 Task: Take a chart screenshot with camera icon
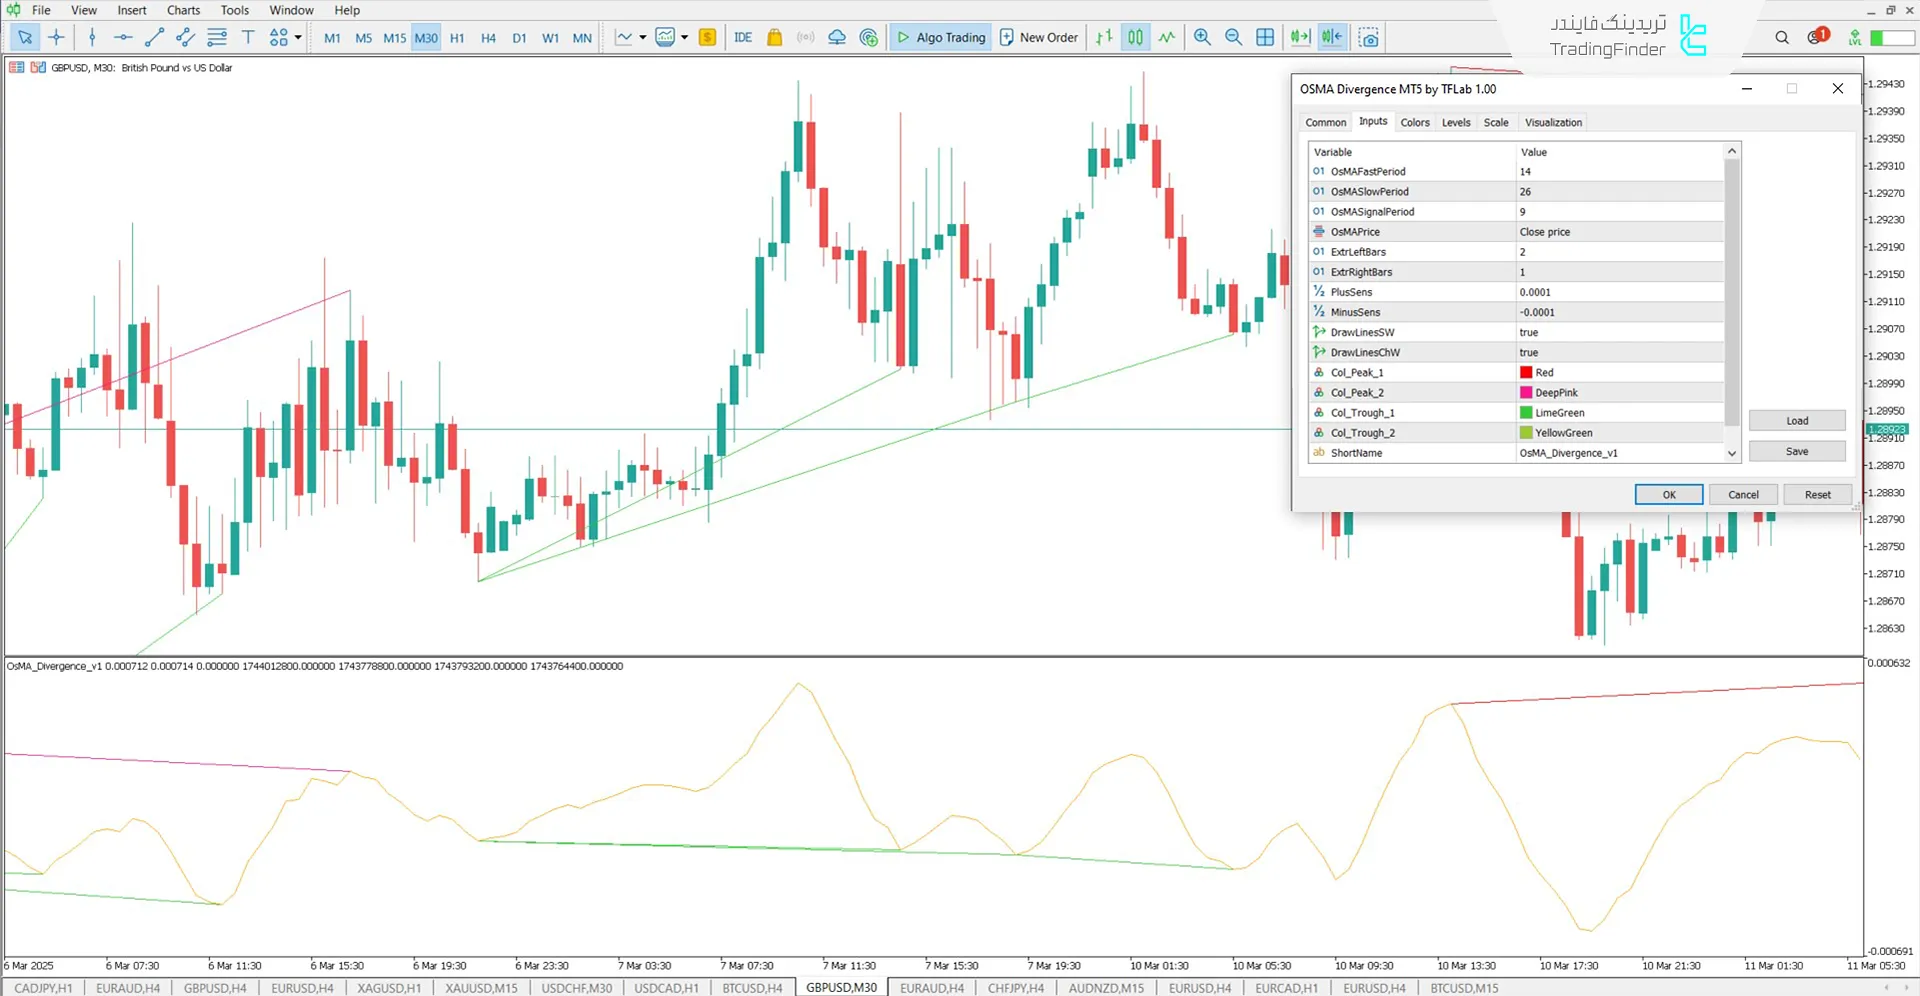(x=1369, y=37)
